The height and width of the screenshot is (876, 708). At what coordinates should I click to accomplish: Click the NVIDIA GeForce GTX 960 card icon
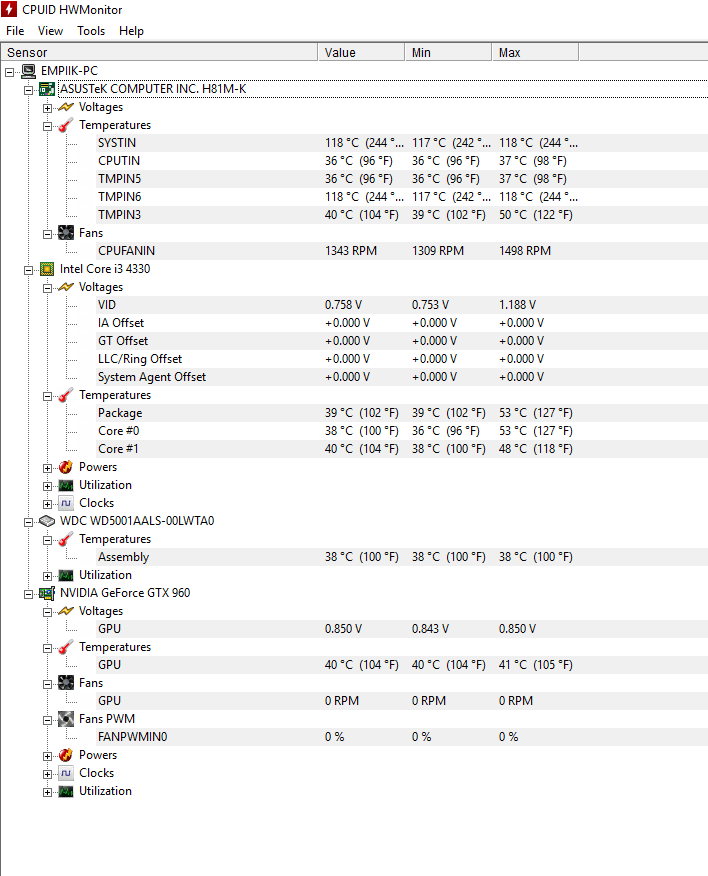[x=47, y=593]
